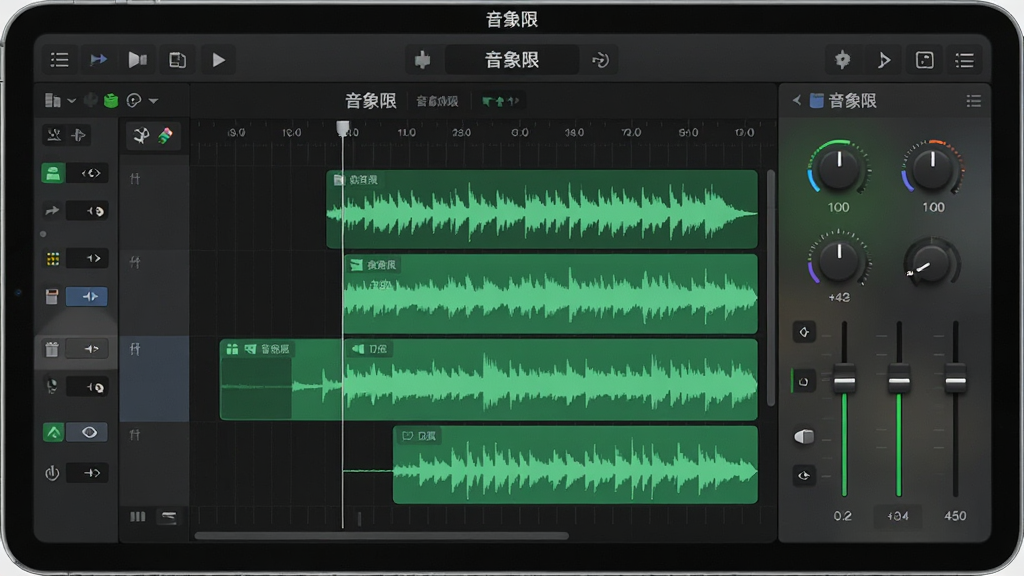The height and width of the screenshot is (576, 1024).
Task: Toggle the pill-shaped switch beside the faders
Action: (x=804, y=436)
